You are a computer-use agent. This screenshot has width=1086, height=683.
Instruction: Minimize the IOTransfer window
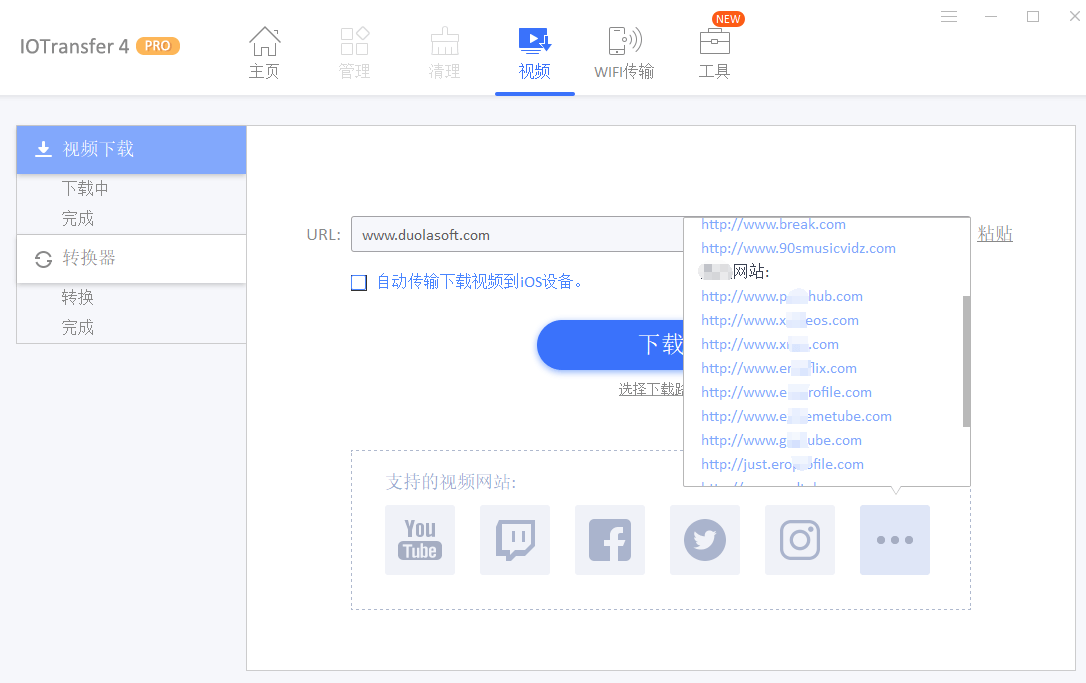click(x=991, y=16)
